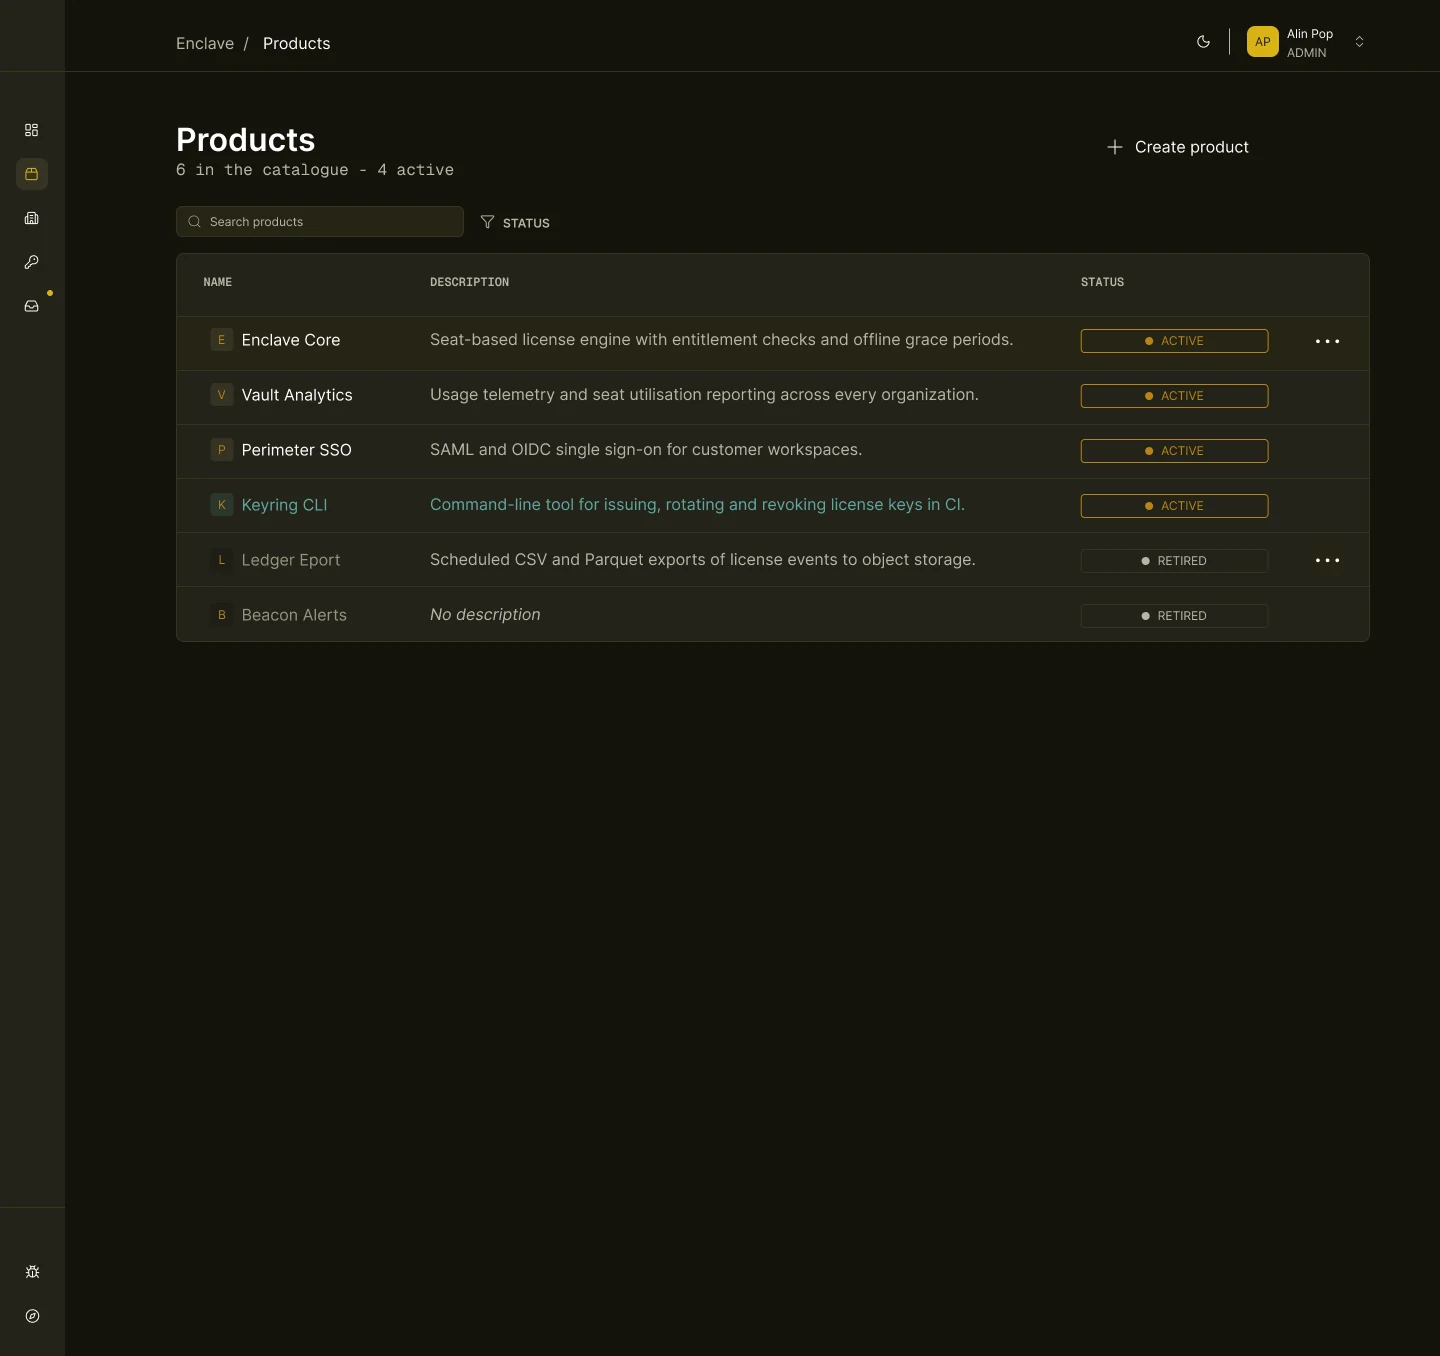This screenshot has width=1440, height=1356.
Task: Click the ACTIVE status badge for Perimeter SSO
Action: tap(1174, 451)
